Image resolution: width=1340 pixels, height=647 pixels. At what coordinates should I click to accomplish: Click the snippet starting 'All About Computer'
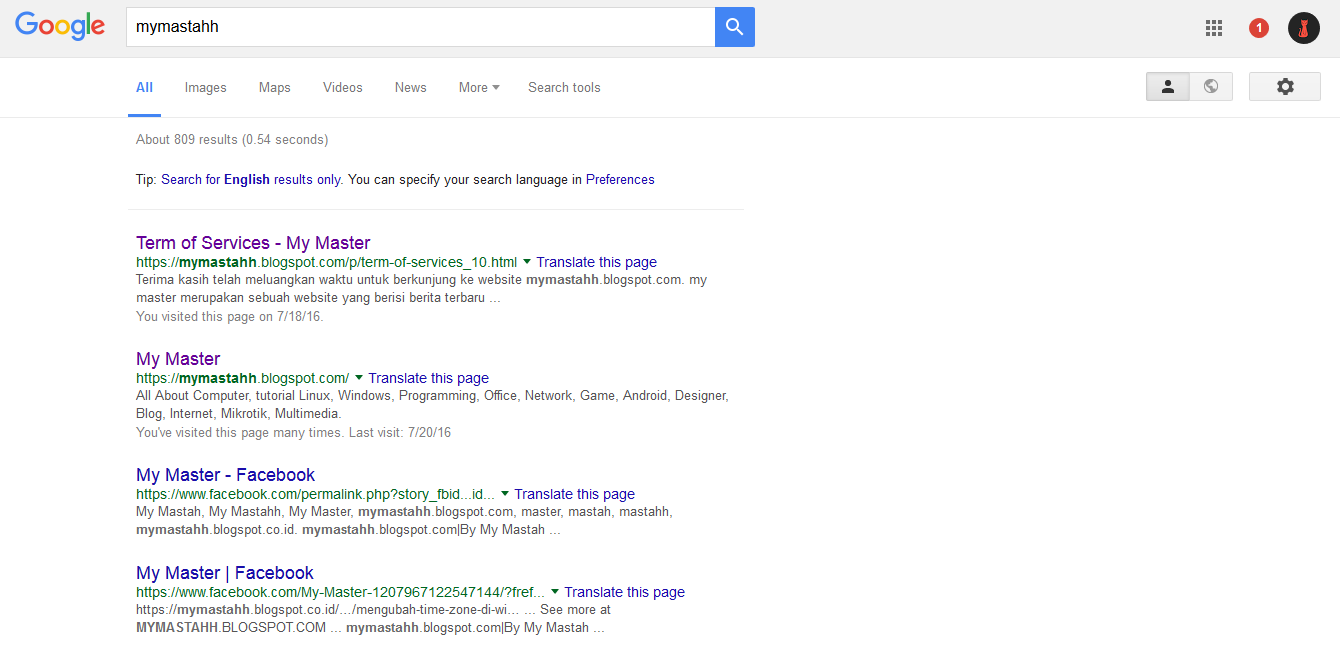click(x=432, y=405)
